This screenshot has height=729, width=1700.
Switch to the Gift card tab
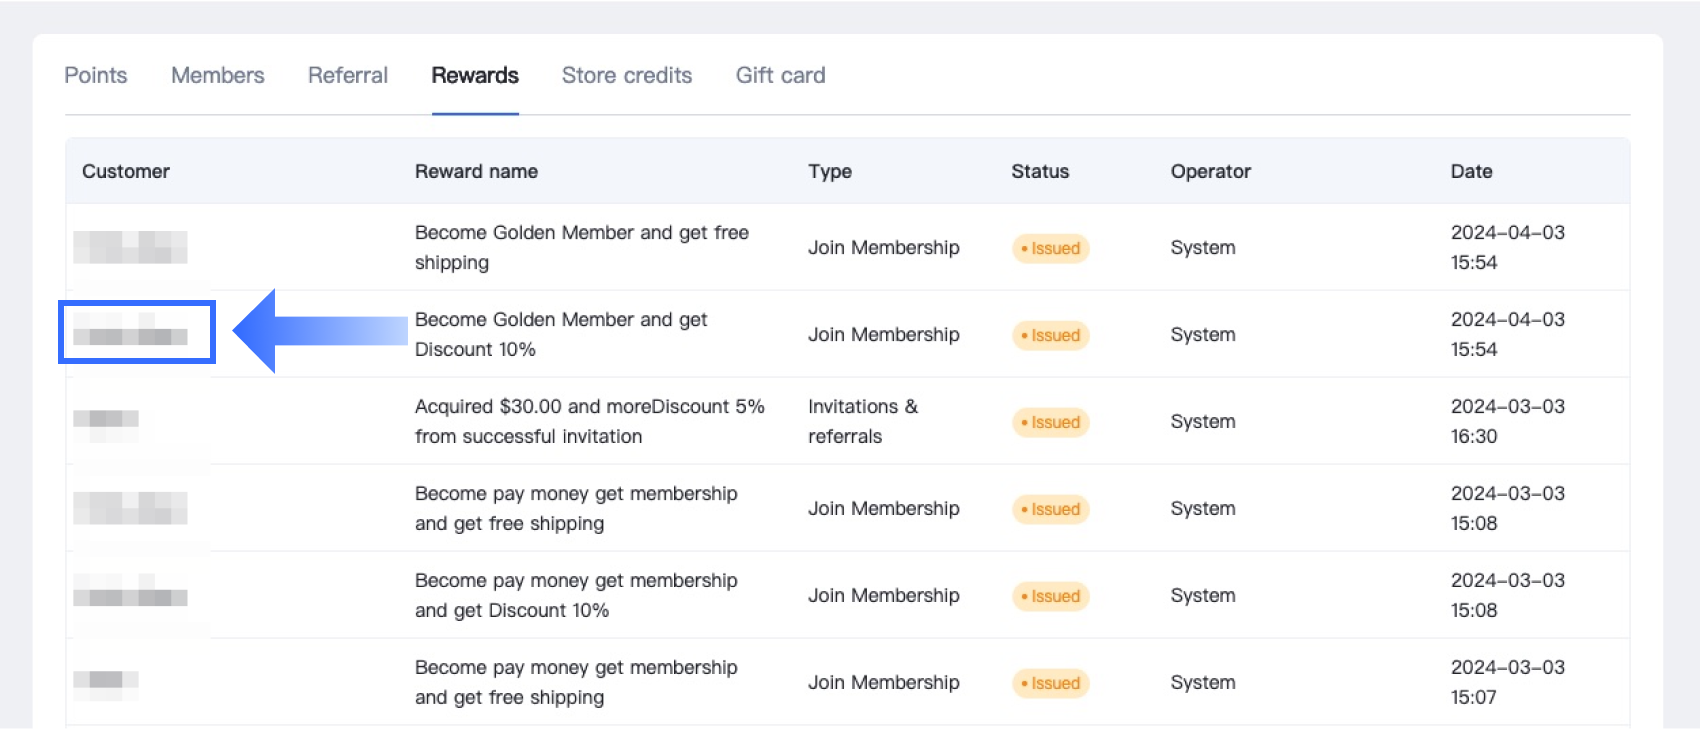[780, 75]
